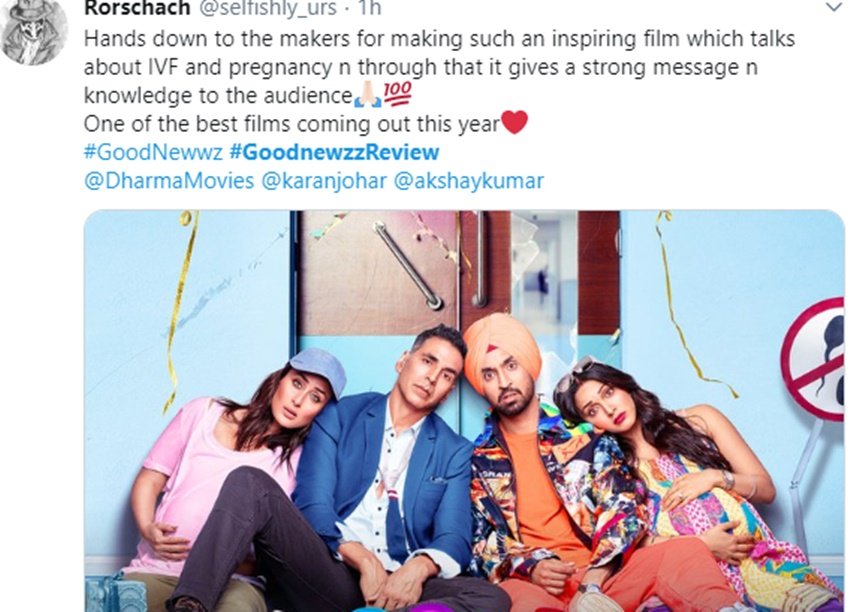850x612 pixels.
Task: Follow the #GoodNewwz hashtag
Action: [x=153, y=152]
